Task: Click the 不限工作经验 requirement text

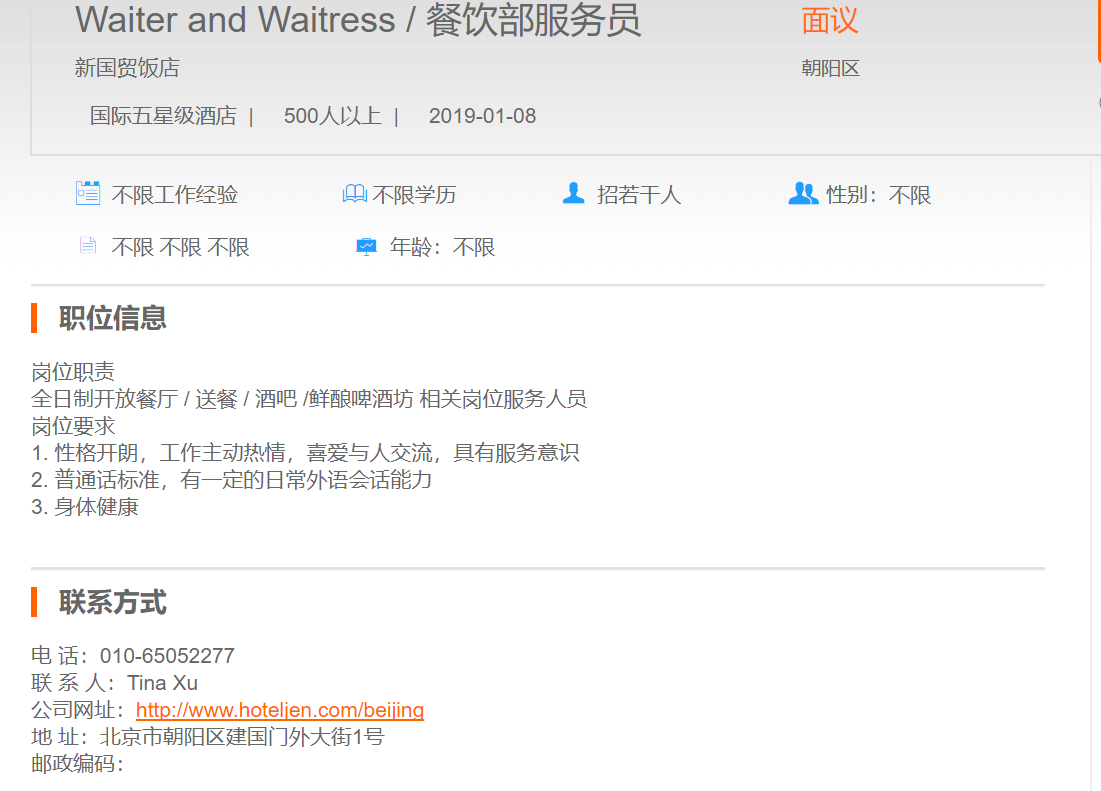Action: pos(175,194)
